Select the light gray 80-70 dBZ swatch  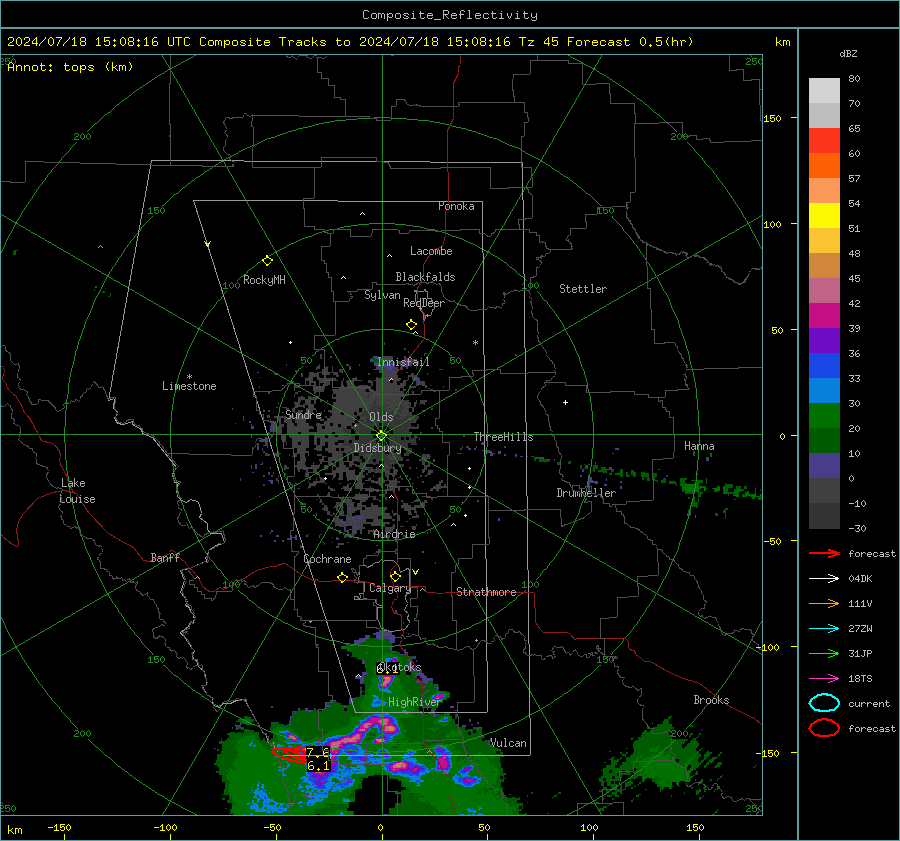pos(824,91)
